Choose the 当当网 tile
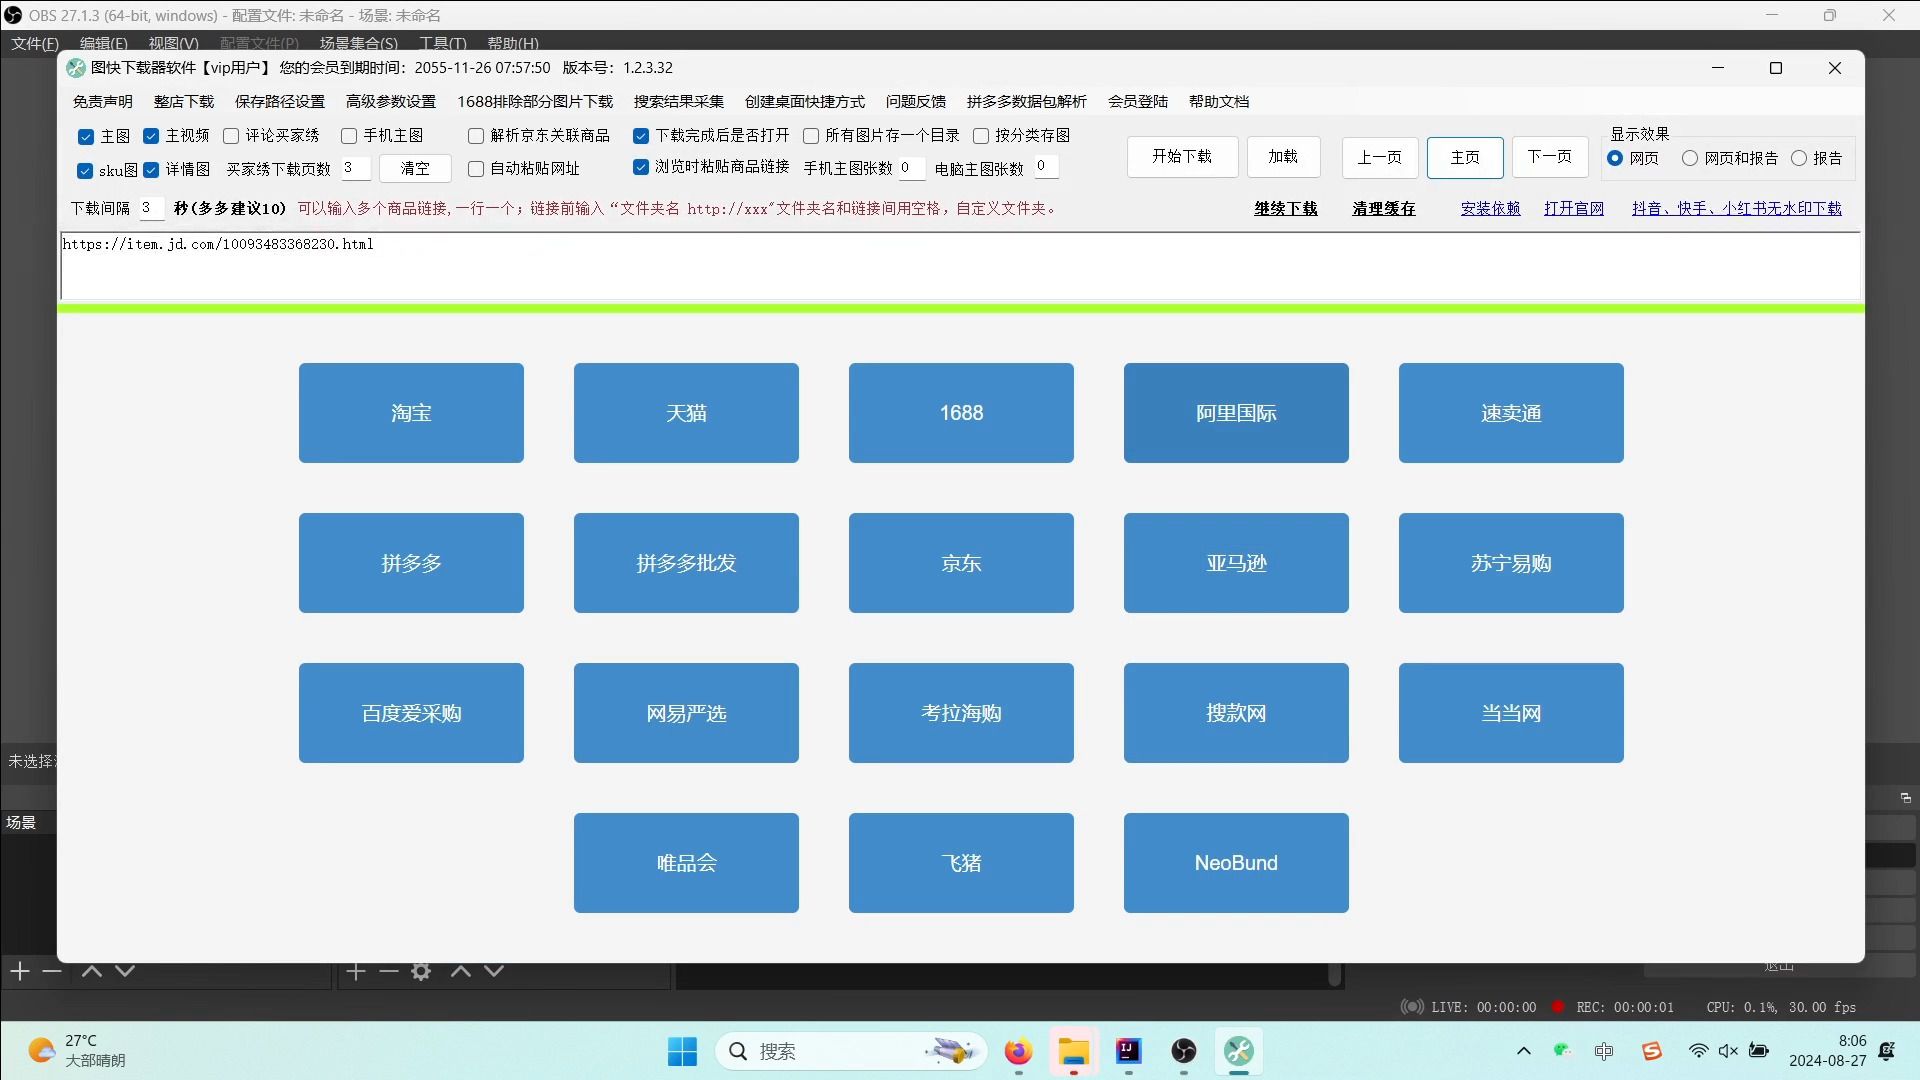 pos(1511,713)
